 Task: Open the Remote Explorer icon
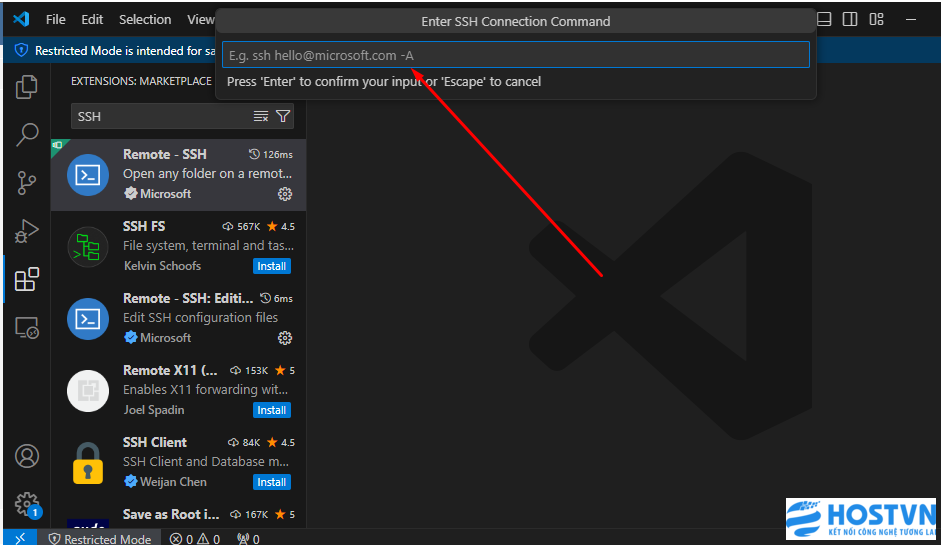pos(26,328)
